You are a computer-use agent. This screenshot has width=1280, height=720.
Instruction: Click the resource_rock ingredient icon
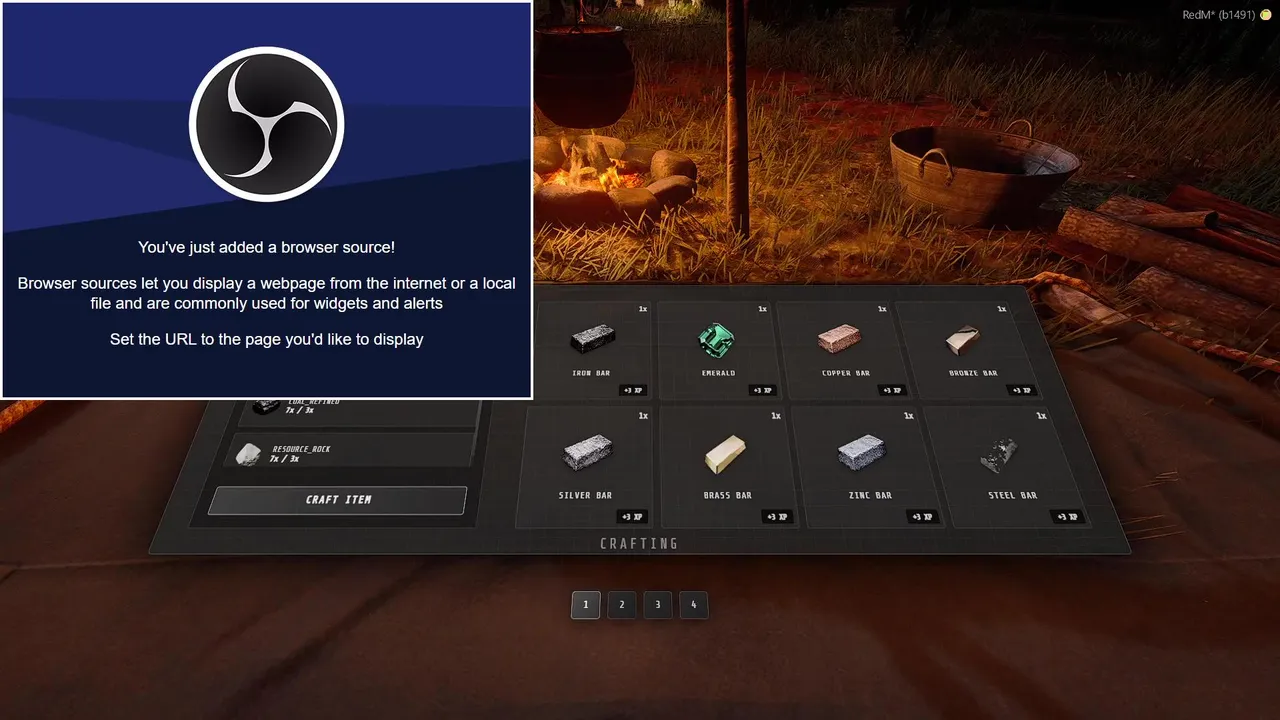tap(247, 454)
